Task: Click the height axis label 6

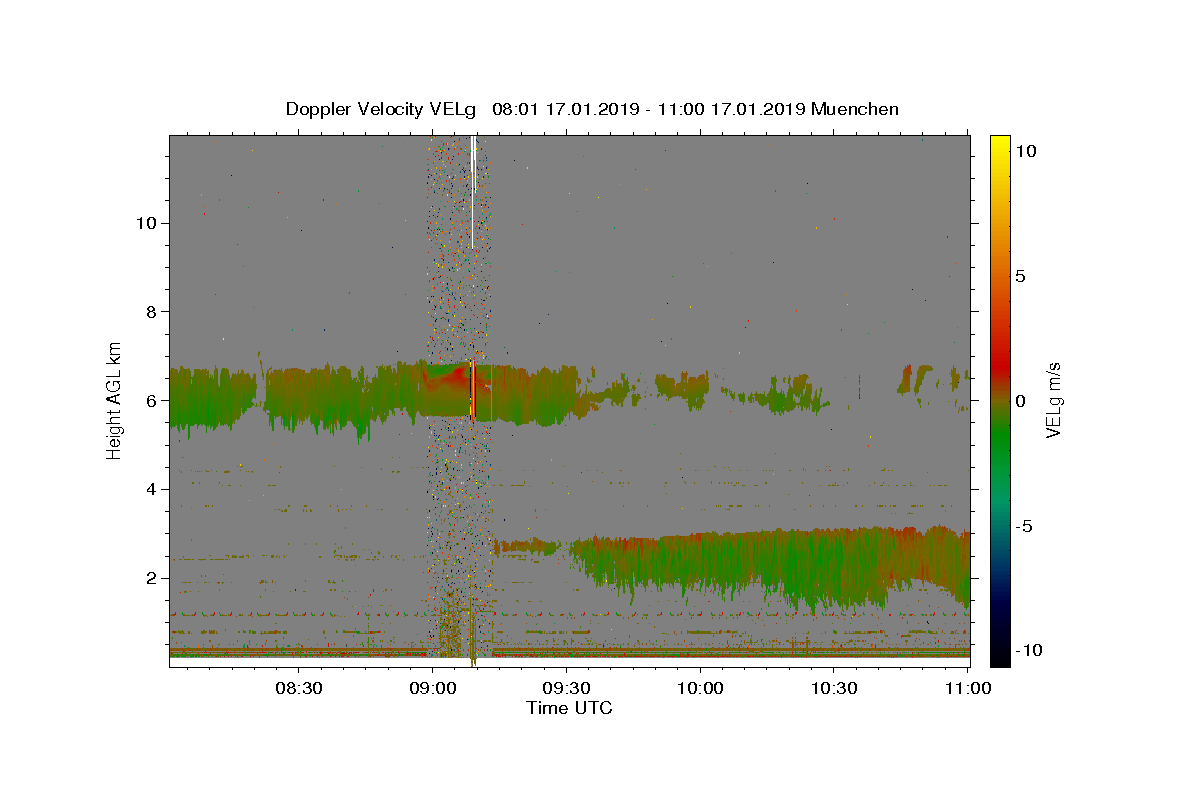Action: [149, 400]
